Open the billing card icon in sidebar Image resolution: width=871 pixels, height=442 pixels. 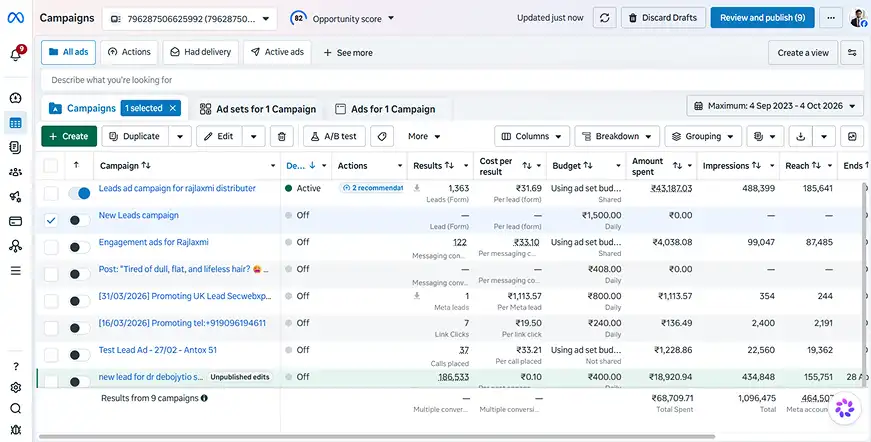[16, 221]
